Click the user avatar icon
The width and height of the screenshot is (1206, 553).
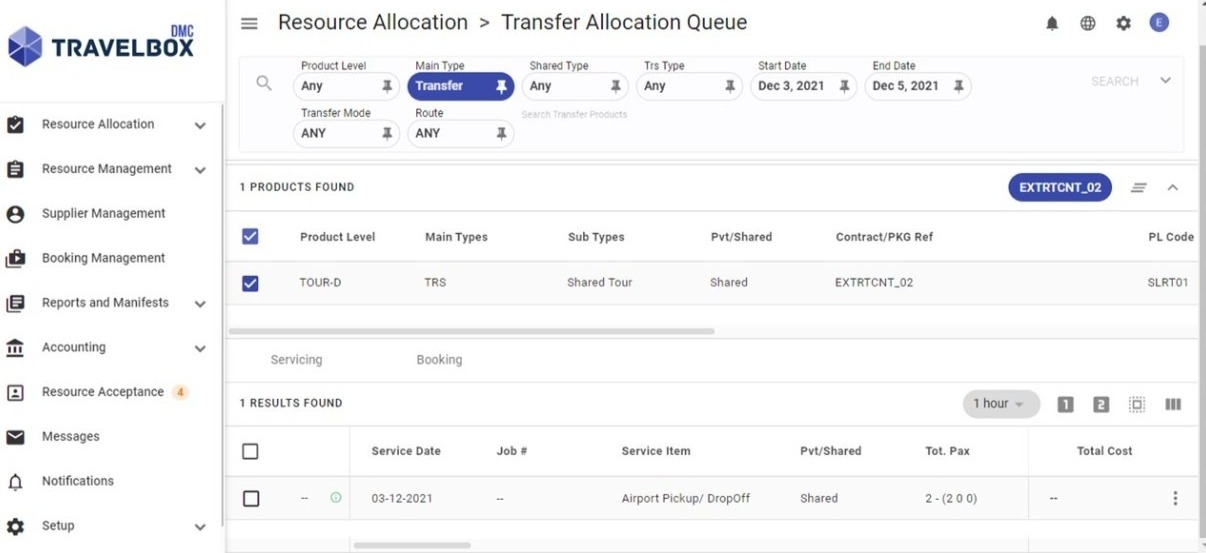1159,23
